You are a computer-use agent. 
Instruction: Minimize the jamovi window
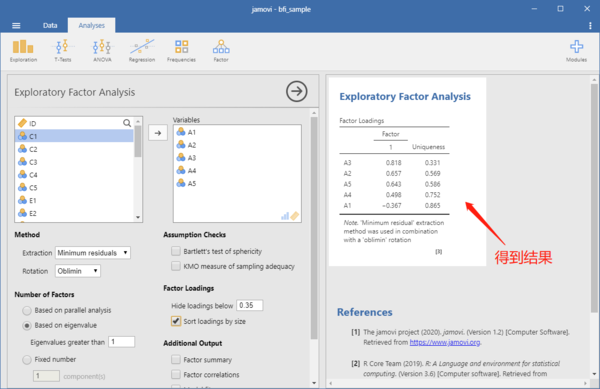point(534,8)
